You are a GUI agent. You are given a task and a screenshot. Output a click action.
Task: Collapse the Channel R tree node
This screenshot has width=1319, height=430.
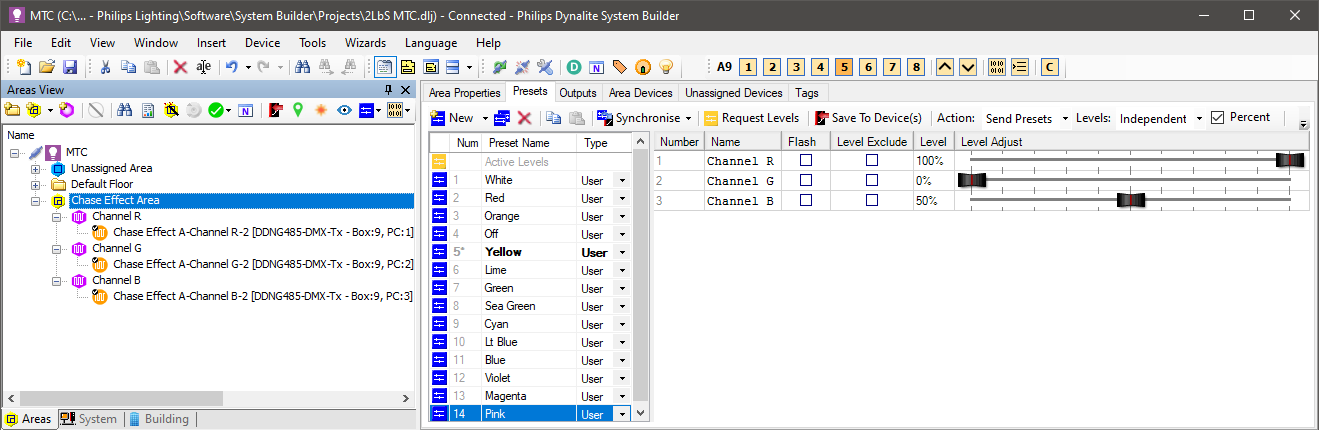pos(58,216)
